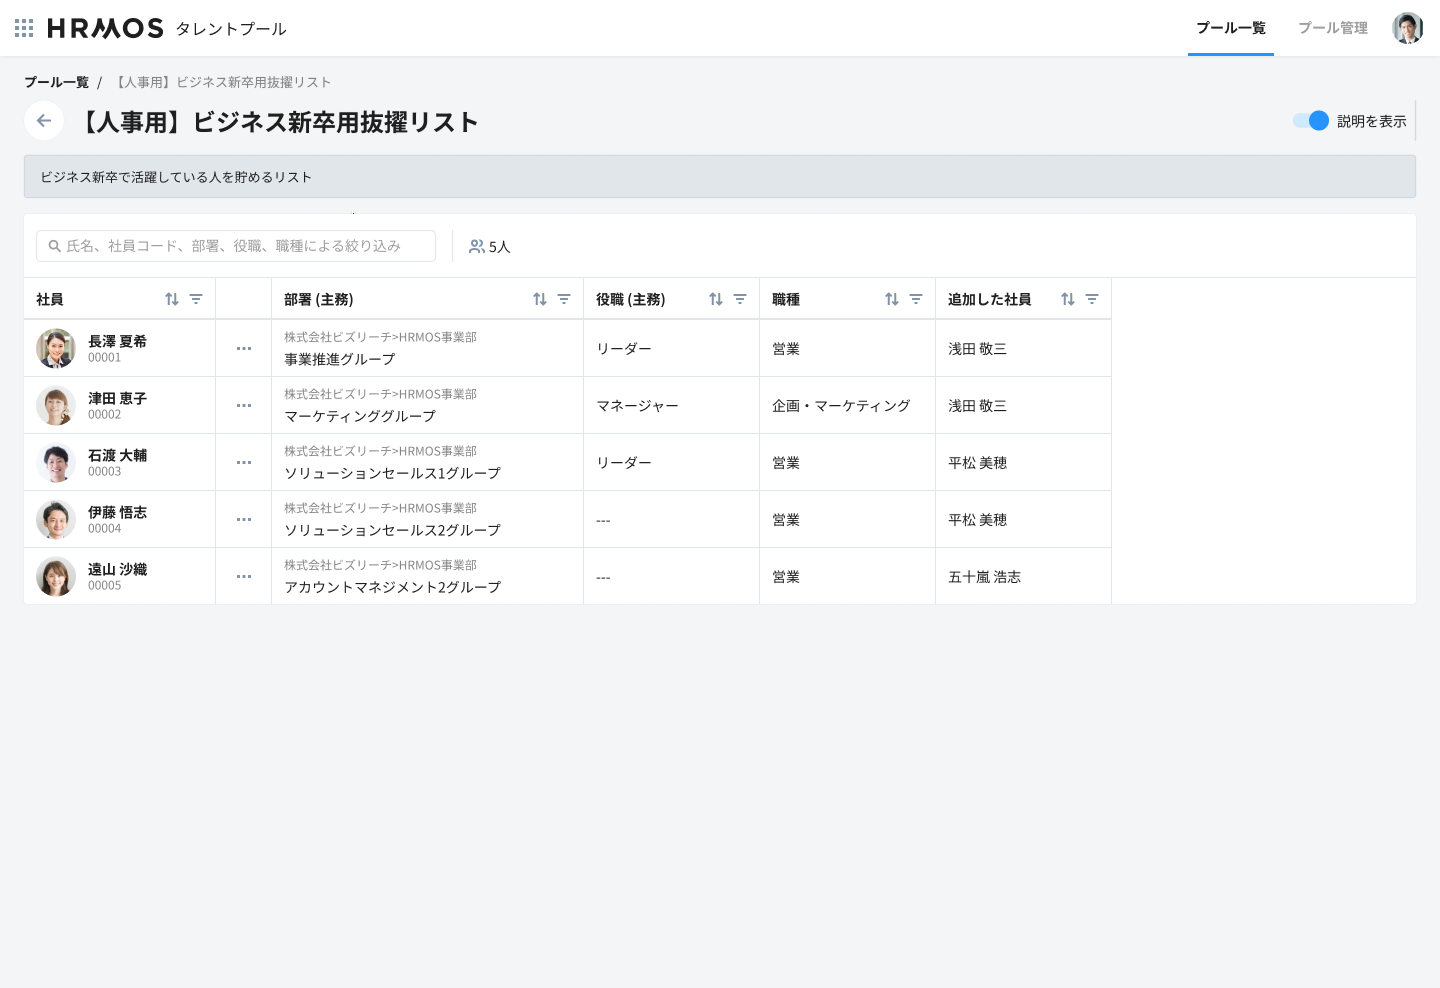Click the HRMOS logo
1440x988 pixels.
[x=105, y=28]
